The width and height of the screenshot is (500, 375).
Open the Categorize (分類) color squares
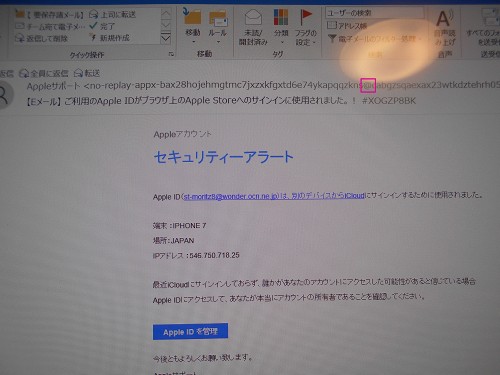coord(281,27)
